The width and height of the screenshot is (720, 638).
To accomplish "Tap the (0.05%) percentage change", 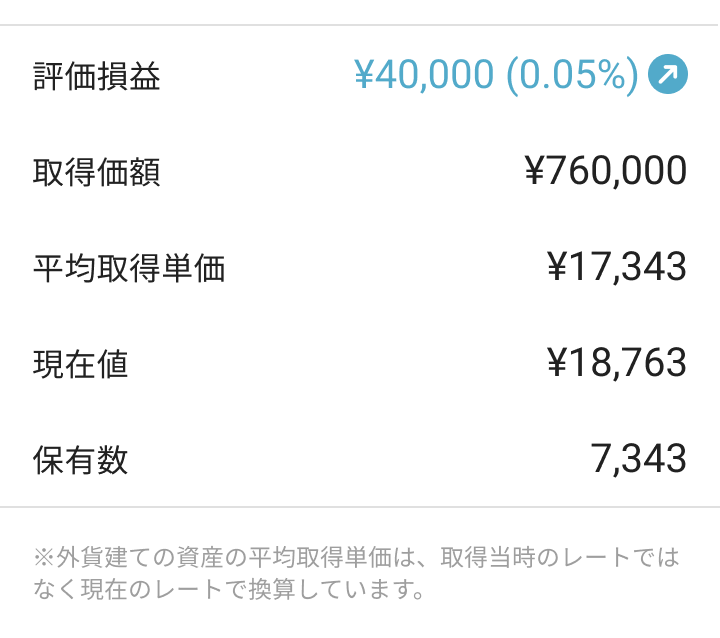I will (x=571, y=76).
